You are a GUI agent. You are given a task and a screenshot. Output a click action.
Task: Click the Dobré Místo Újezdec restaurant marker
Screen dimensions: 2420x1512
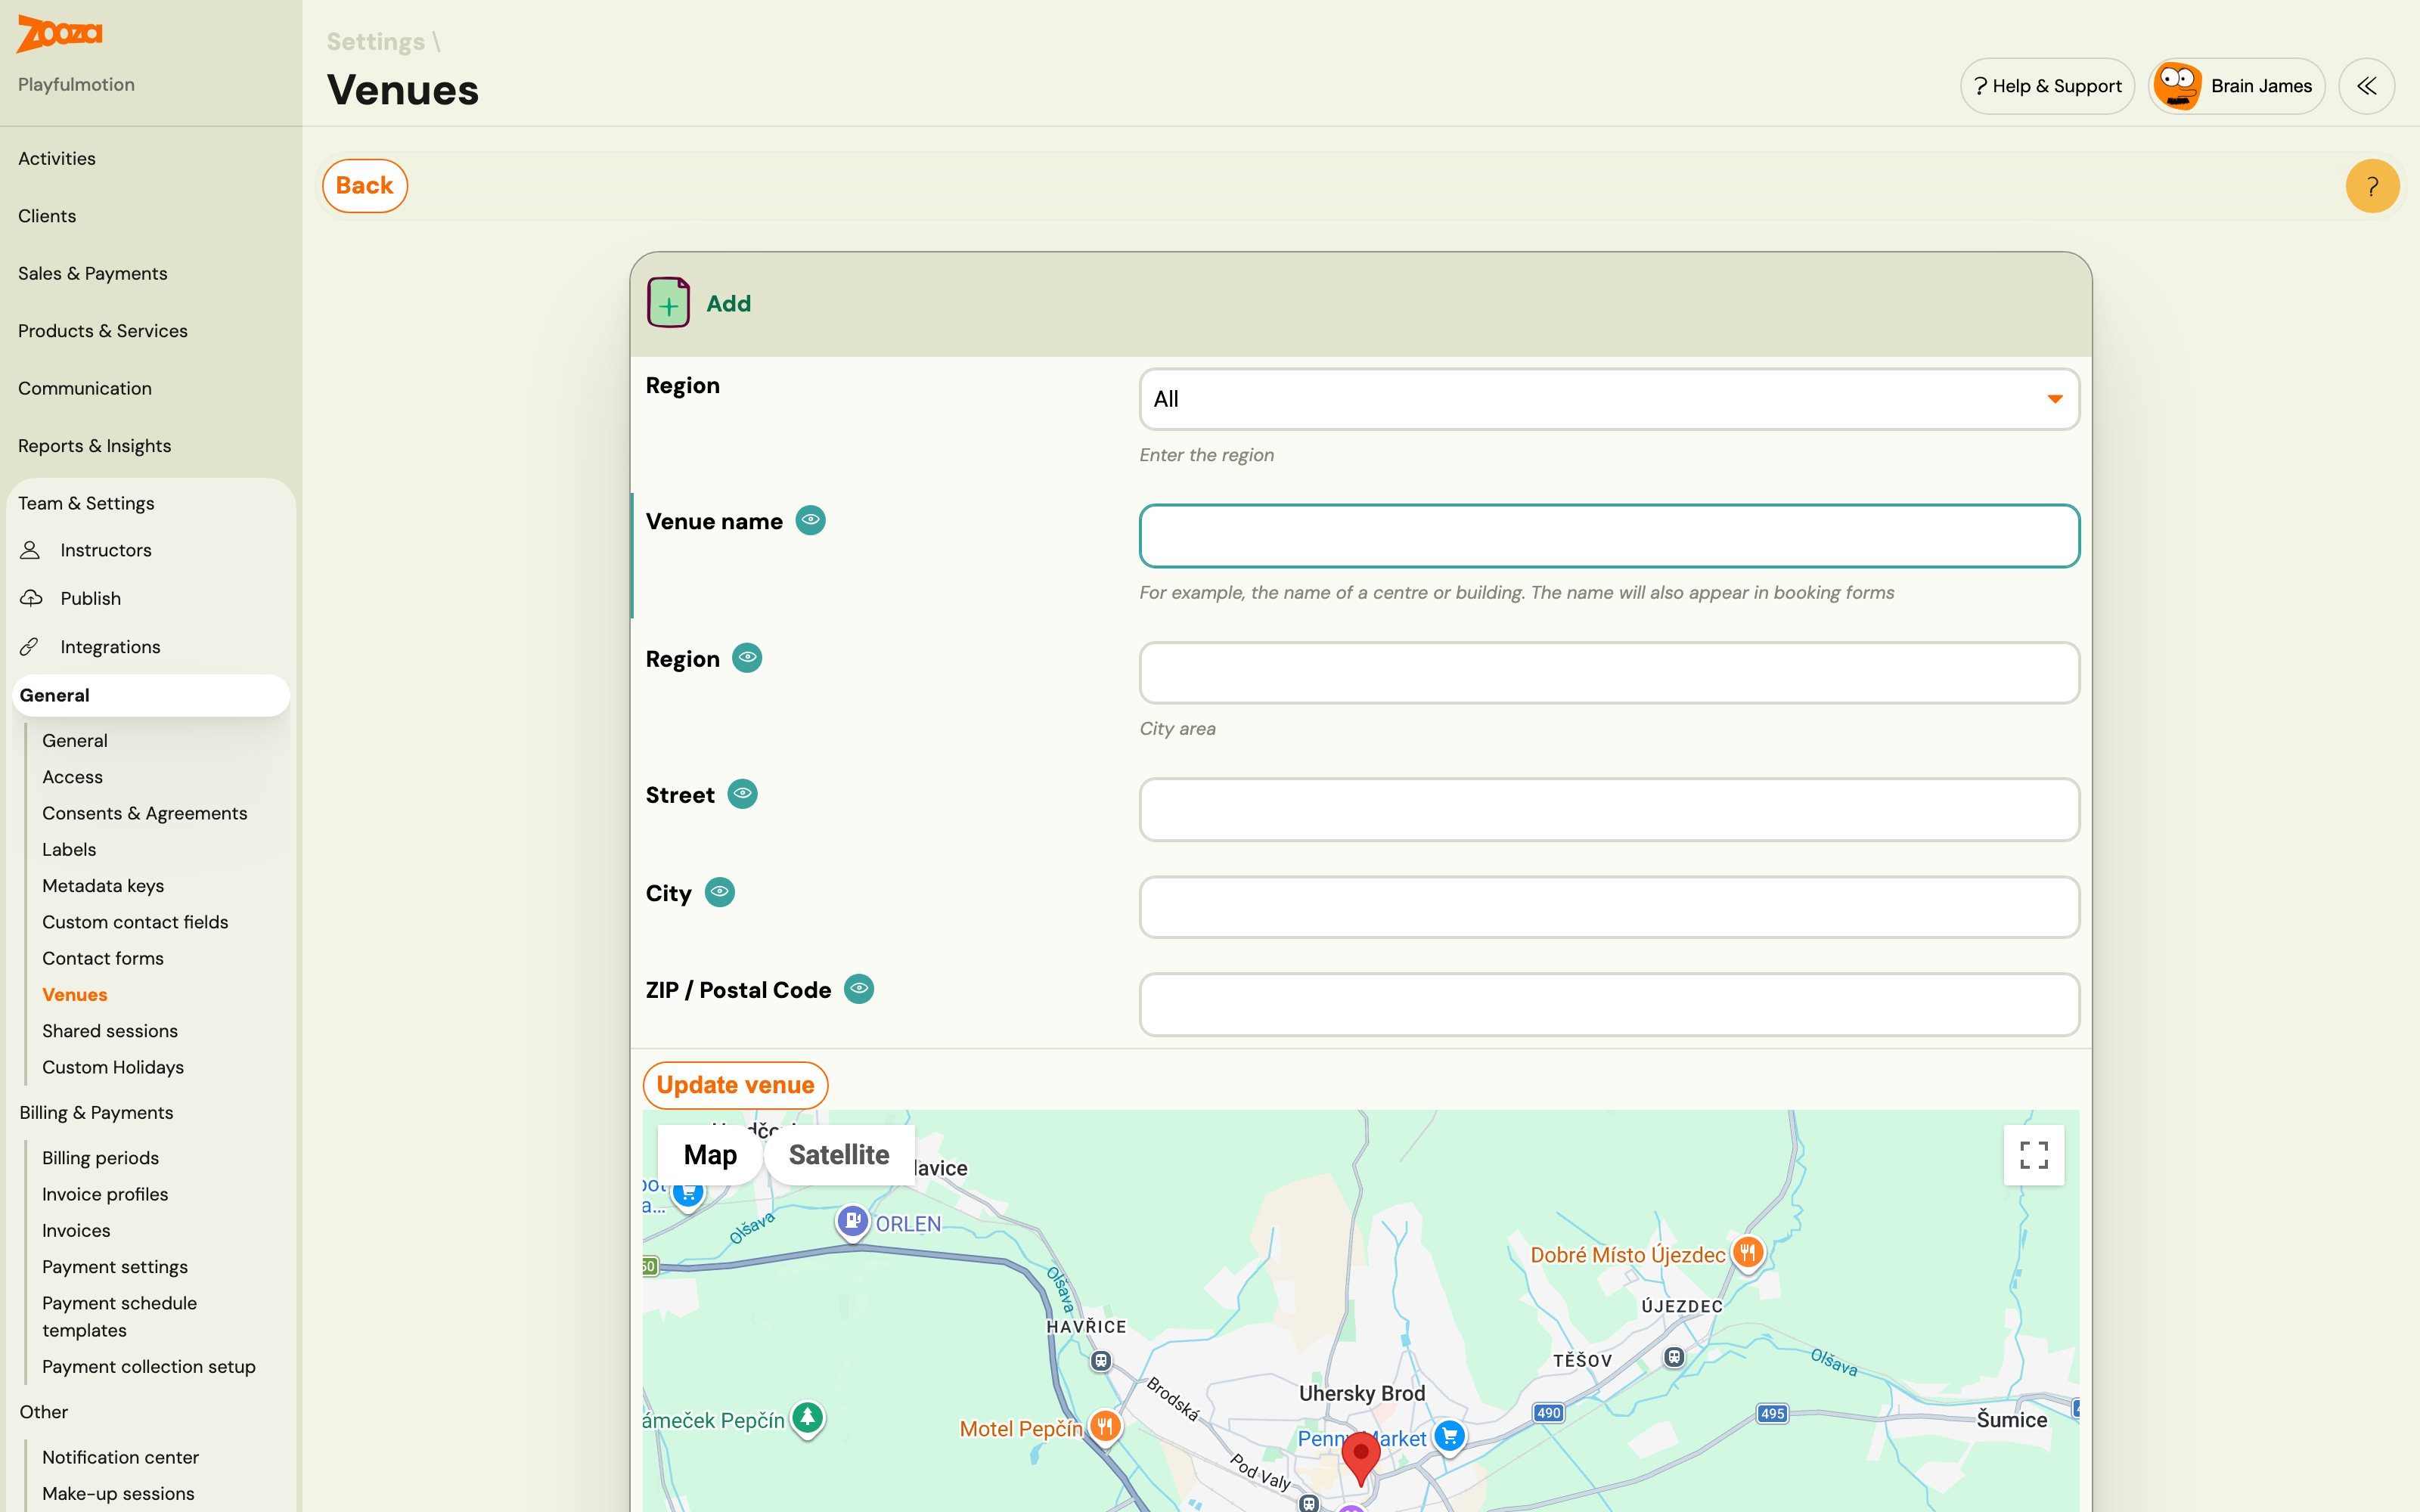point(1747,1253)
